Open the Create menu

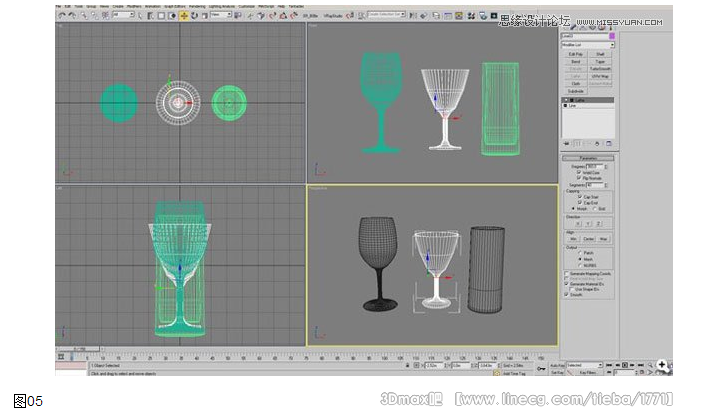click(x=118, y=7)
